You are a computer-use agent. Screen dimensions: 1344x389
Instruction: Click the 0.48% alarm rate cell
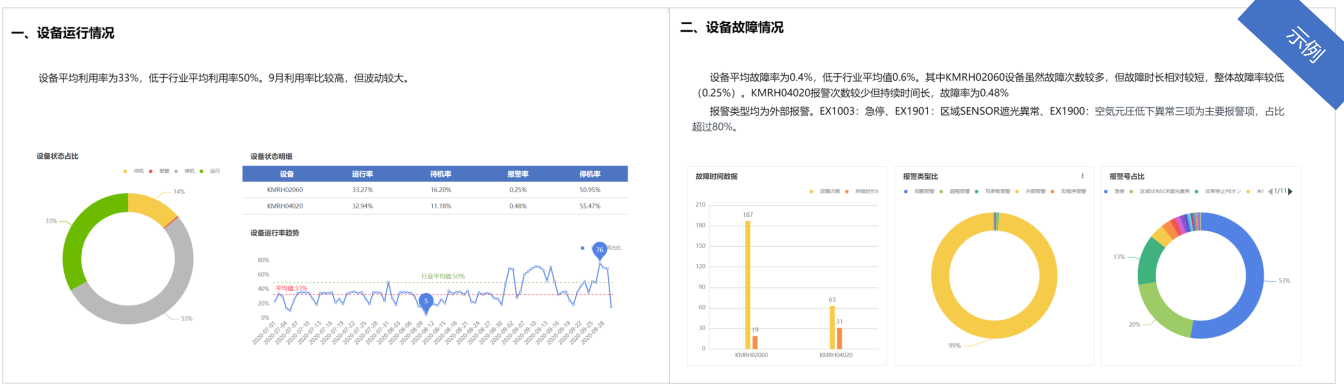517,205
